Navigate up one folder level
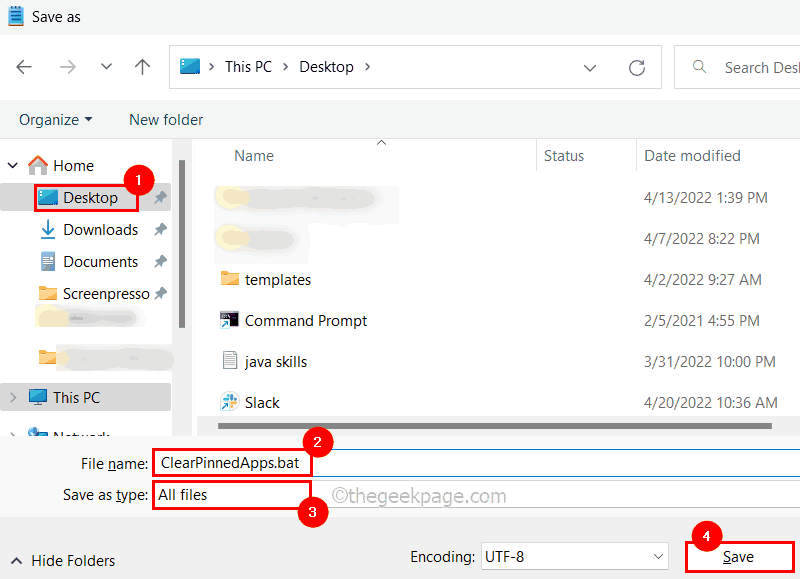Screen dimensions: 800x579 click(142, 66)
